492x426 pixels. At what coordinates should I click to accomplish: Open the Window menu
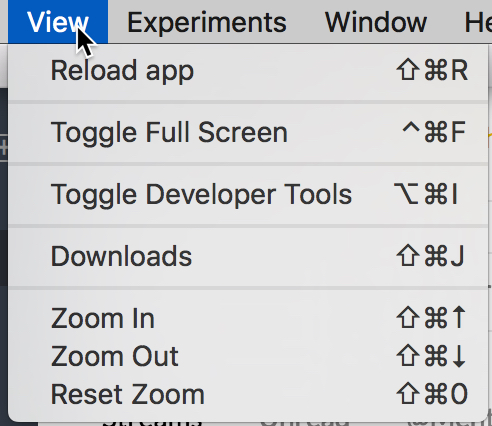tap(376, 23)
